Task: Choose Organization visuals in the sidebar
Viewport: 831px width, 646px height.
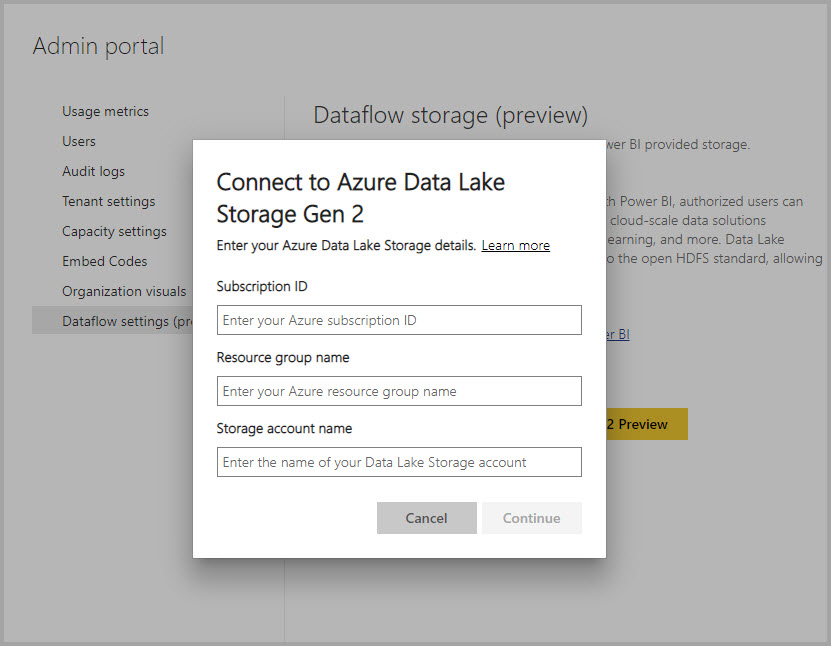Action: tap(124, 291)
